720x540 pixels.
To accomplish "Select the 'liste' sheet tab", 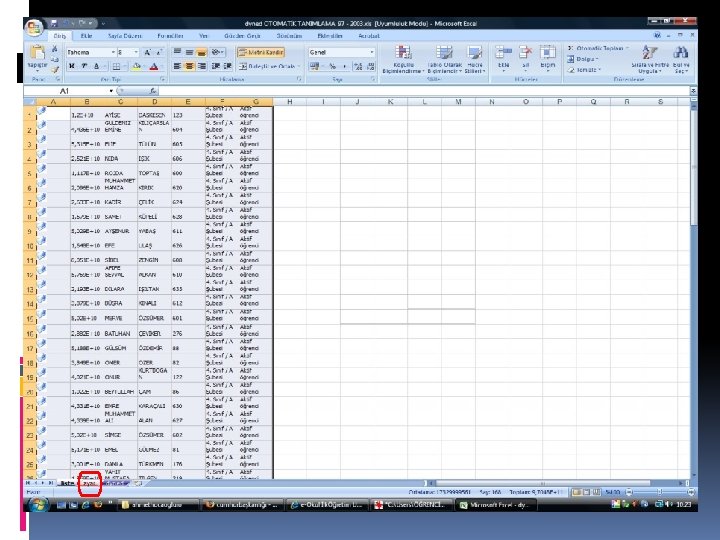I will tap(68, 483).
